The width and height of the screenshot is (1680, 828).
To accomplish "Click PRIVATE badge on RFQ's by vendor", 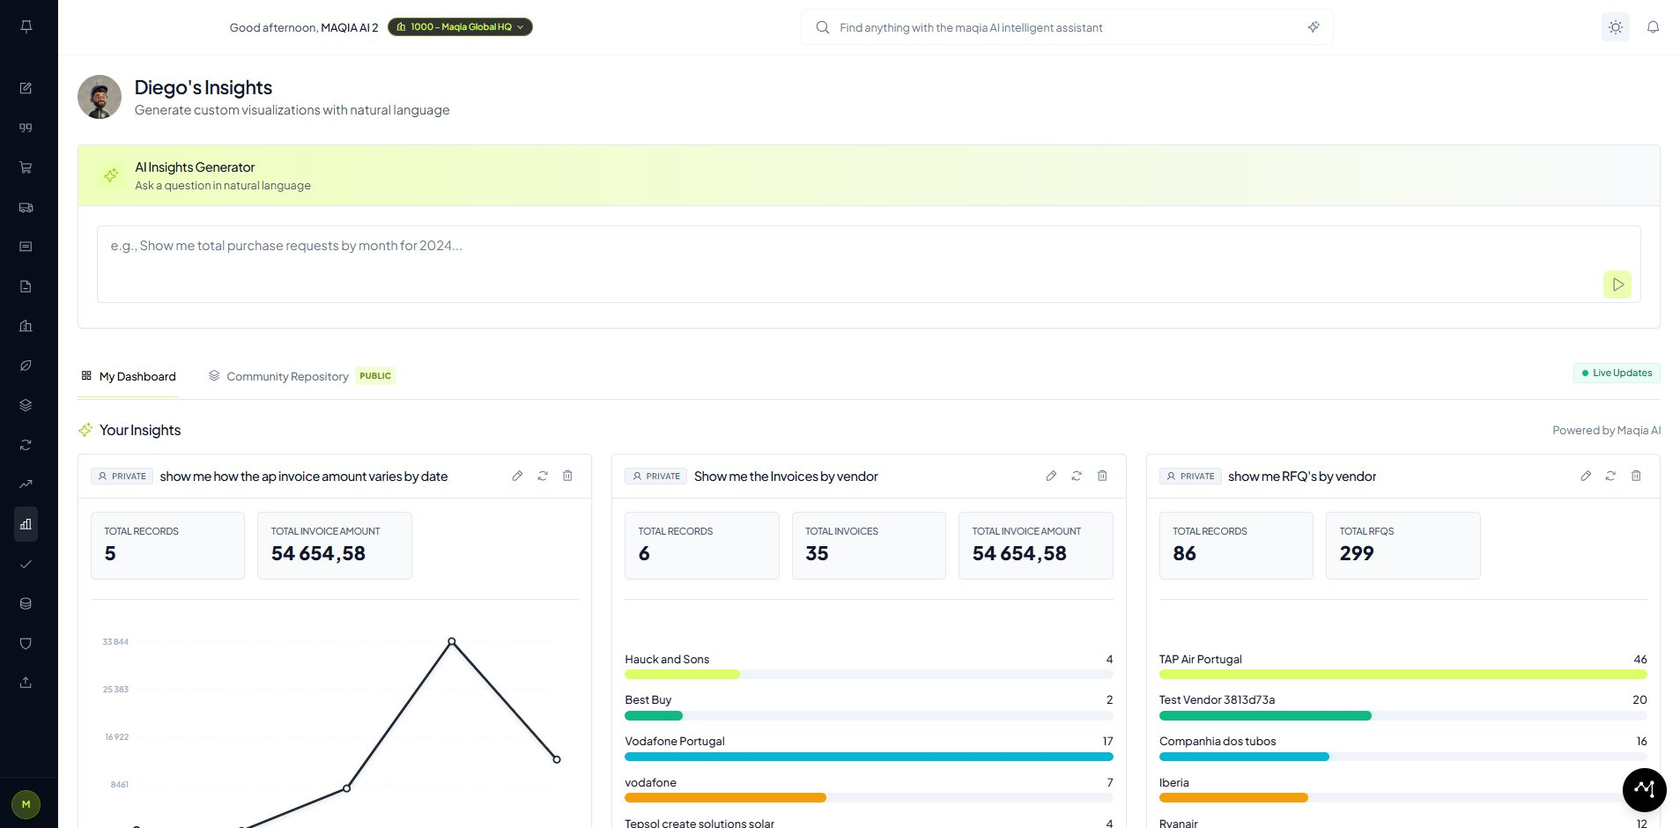I will click(1190, 476).
